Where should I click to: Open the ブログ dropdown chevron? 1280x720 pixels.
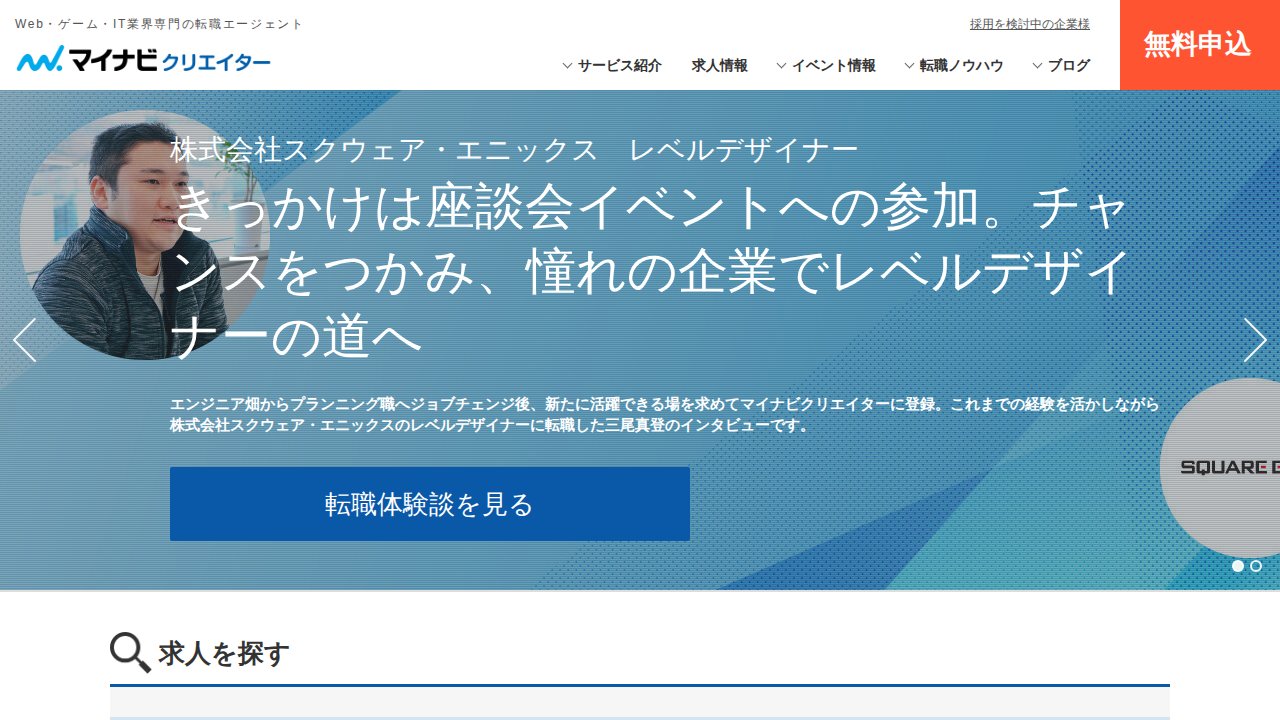pos(1036,65)
